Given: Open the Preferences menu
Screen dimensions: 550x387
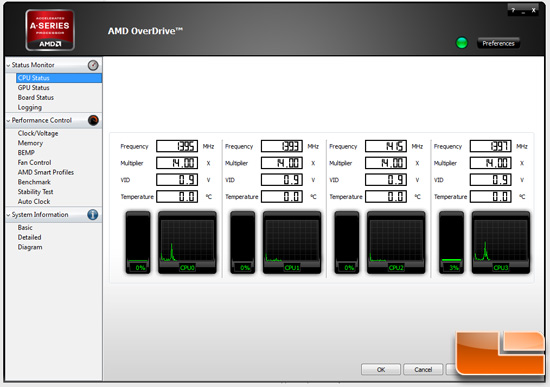Looking at the screenshot, I should click(x=498, y=43).
